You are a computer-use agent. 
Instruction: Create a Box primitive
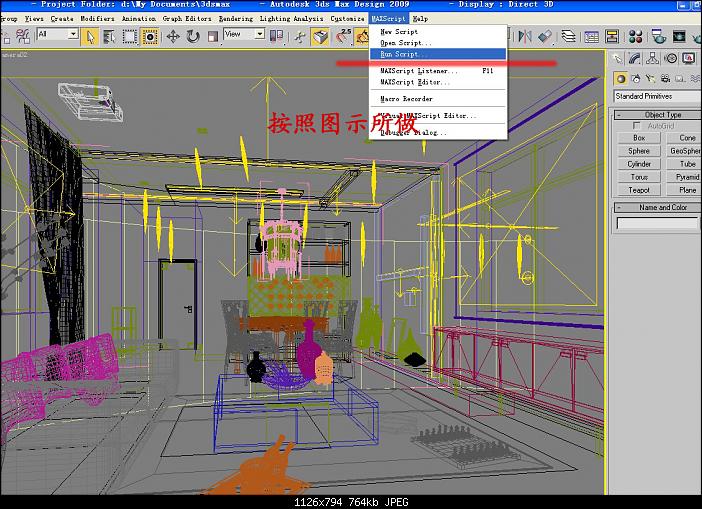(x=639, y=138)
